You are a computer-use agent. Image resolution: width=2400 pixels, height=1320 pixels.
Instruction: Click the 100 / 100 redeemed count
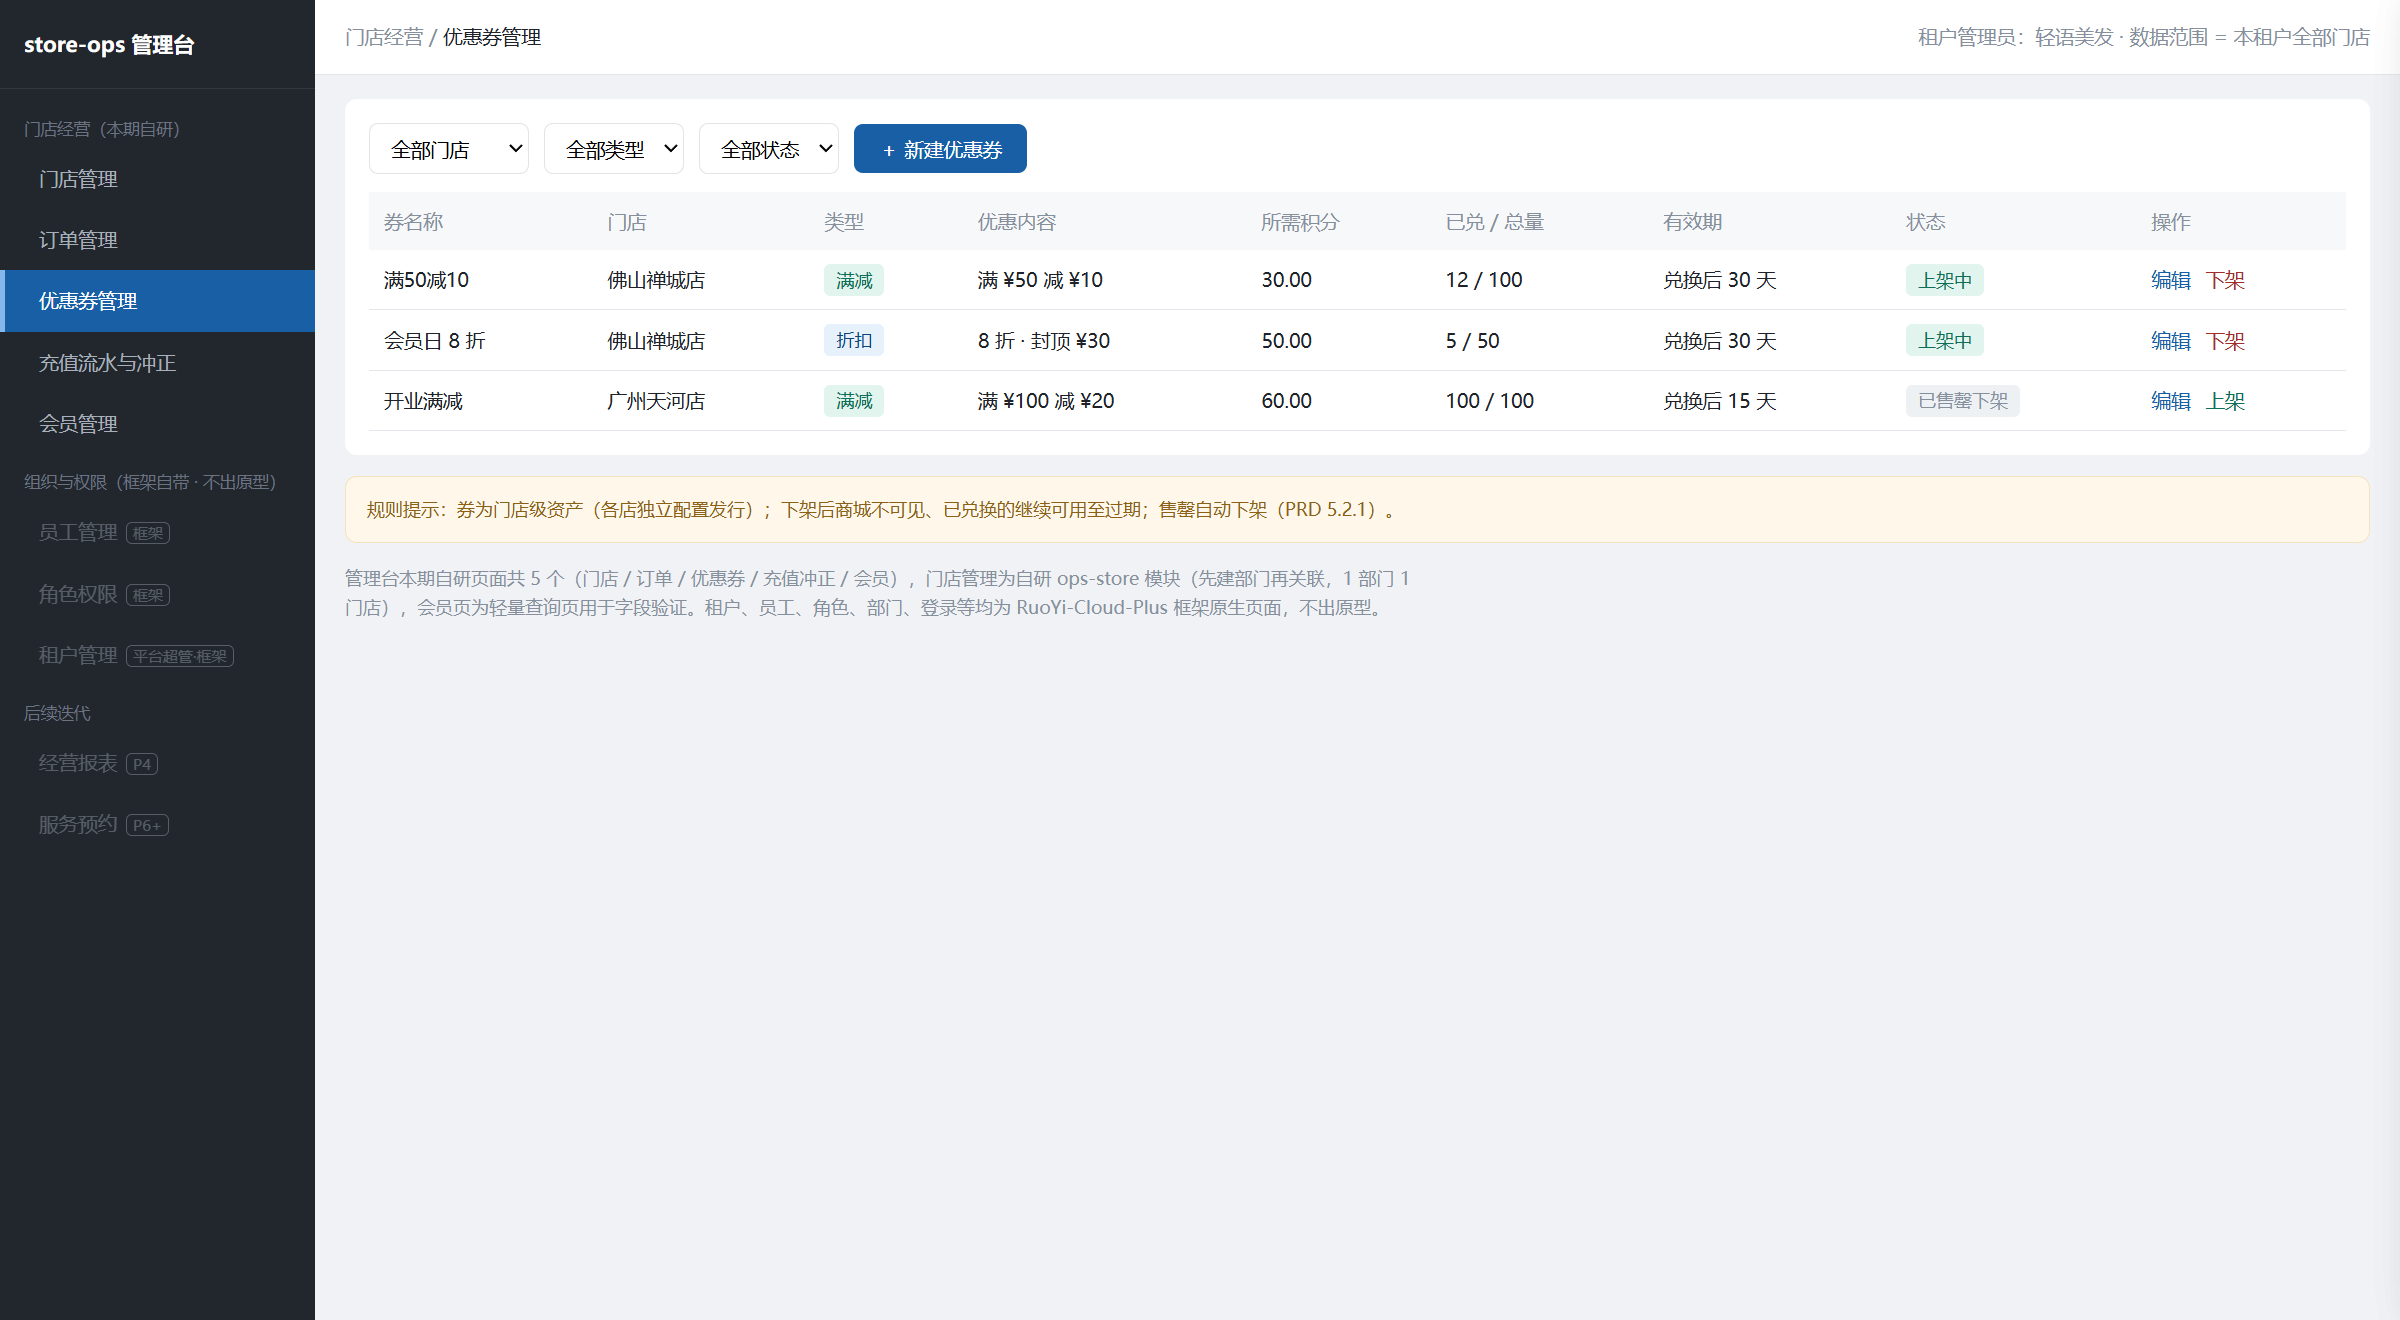(1490, 401)
